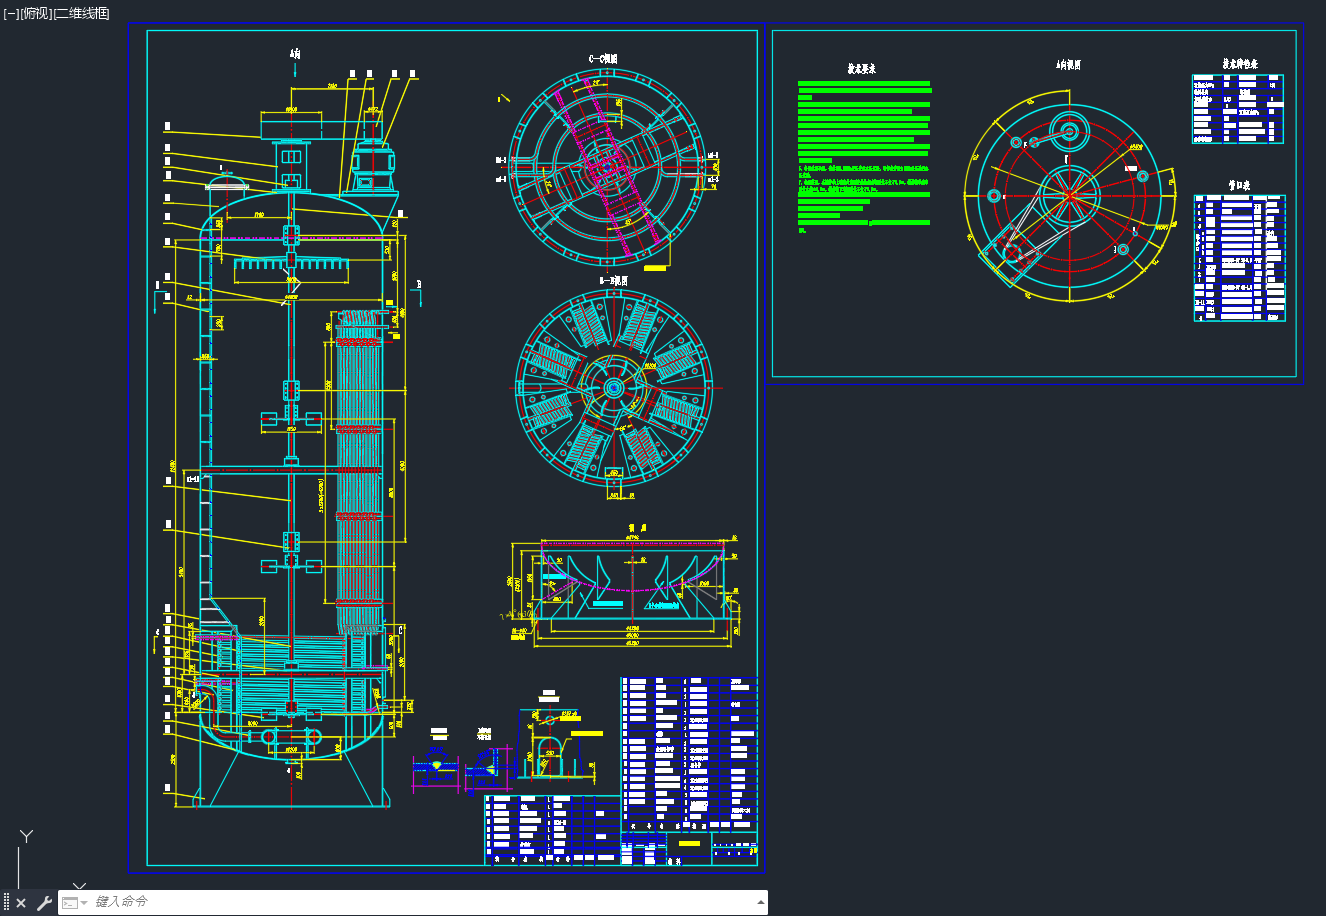Select the A向视图 title text
1326x916 pixels.
click(x=1069, y=65)
